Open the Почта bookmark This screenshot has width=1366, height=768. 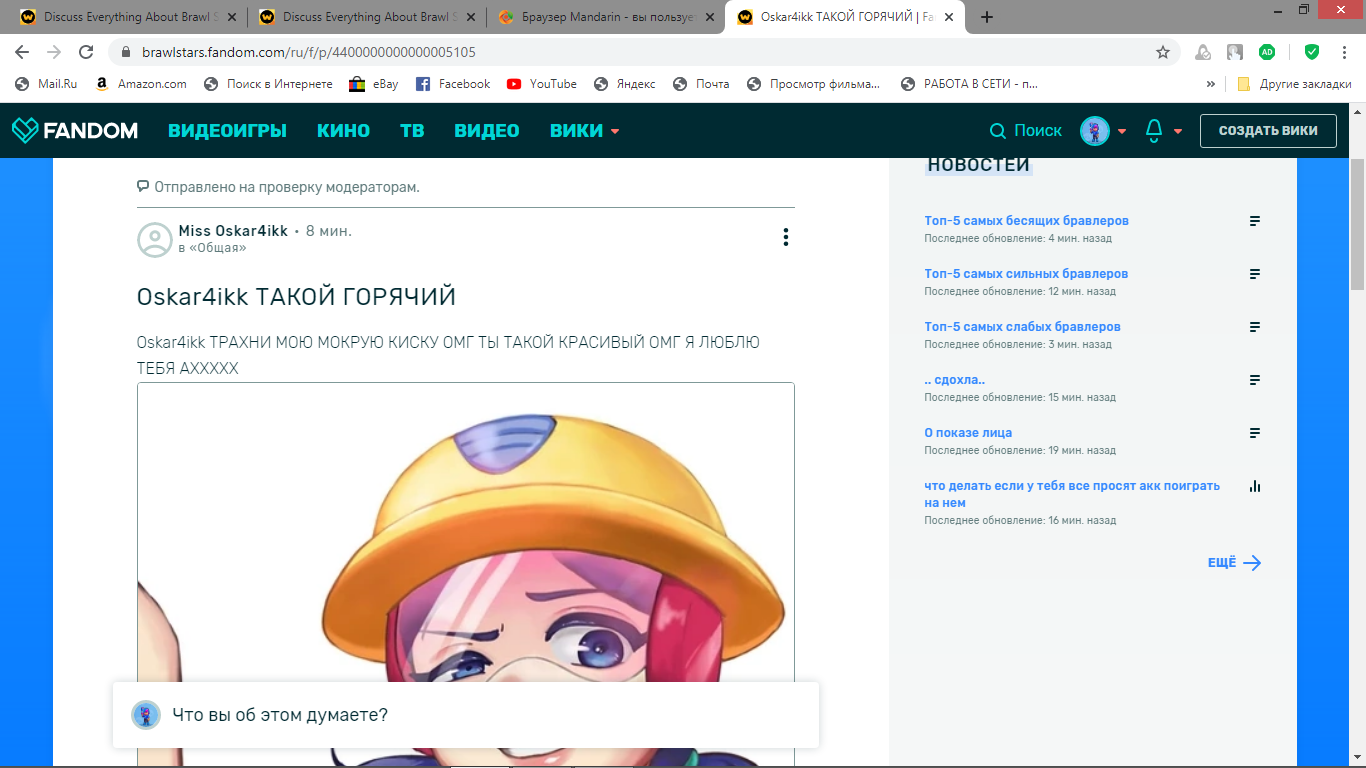(701, 84)
